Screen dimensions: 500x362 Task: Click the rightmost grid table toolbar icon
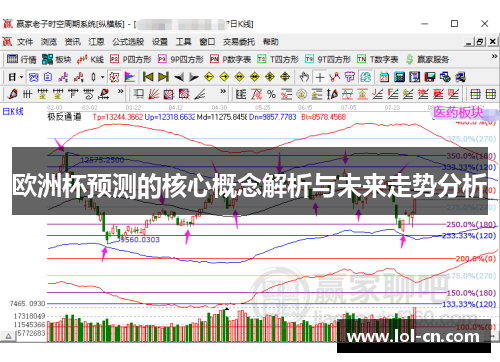491,94
